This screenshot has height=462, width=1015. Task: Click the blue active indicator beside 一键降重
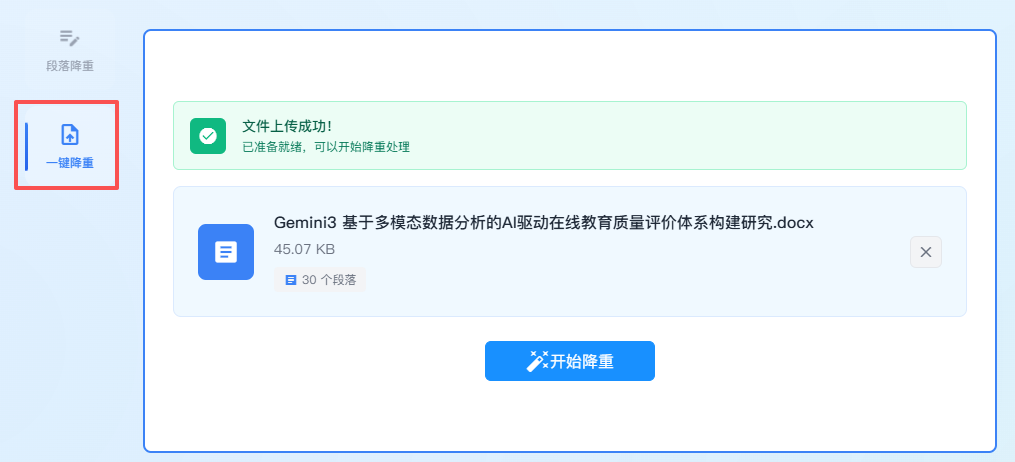[x=27, y=146]
